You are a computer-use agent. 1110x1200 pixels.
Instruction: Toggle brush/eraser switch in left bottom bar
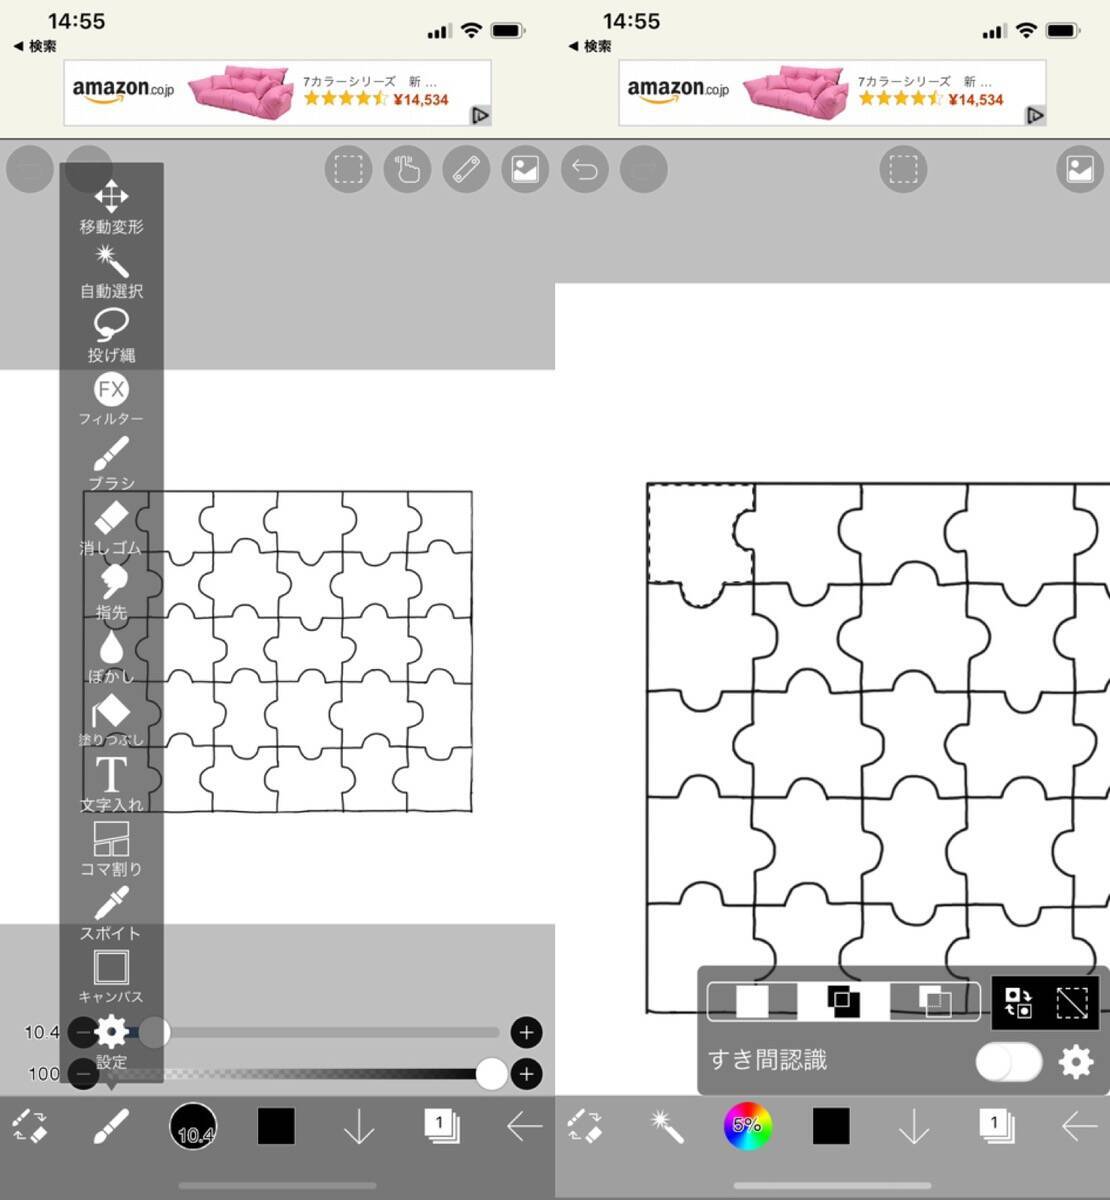[x=30, y=1126]
